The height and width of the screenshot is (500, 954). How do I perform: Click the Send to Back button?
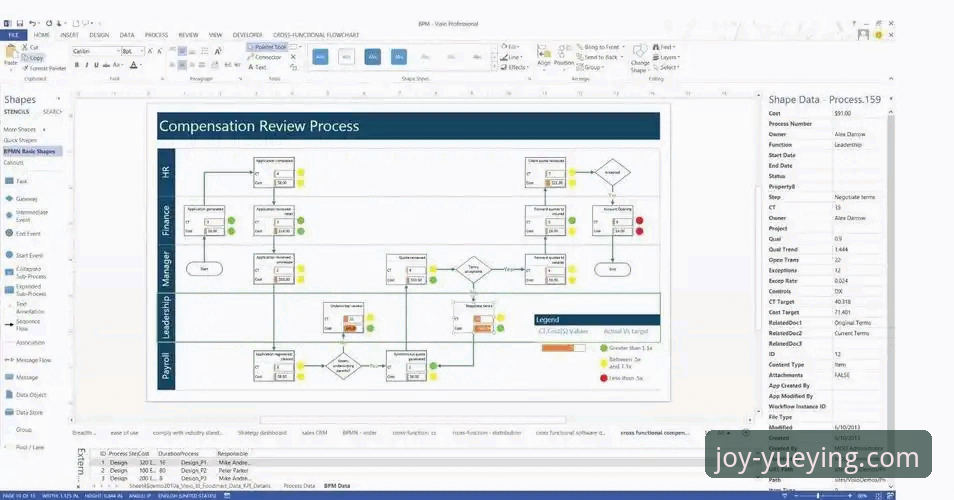[600, 57]
